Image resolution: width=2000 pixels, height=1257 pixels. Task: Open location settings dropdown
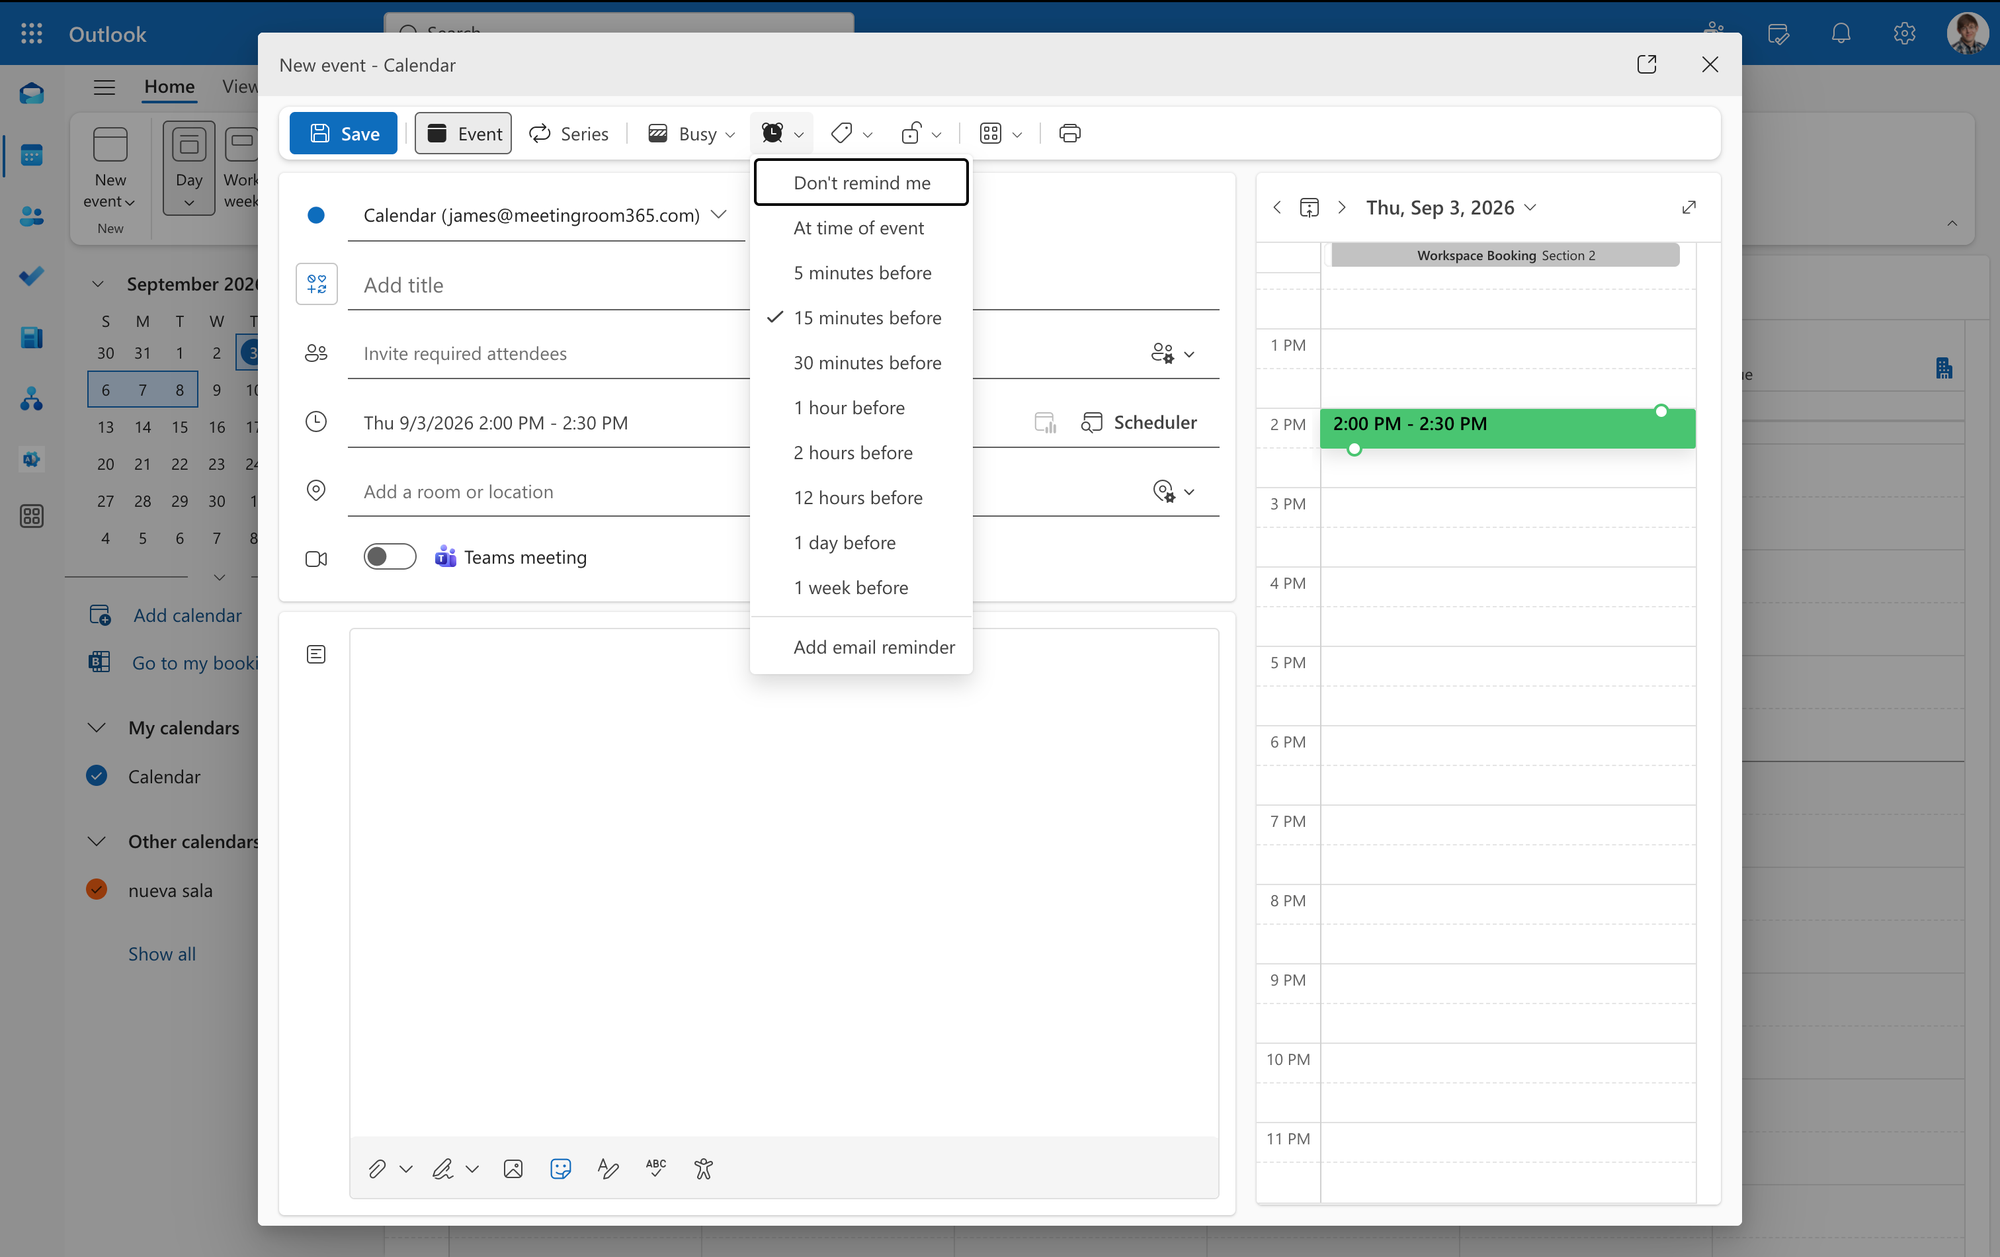pyautogui.click(x=1174, y=492)
